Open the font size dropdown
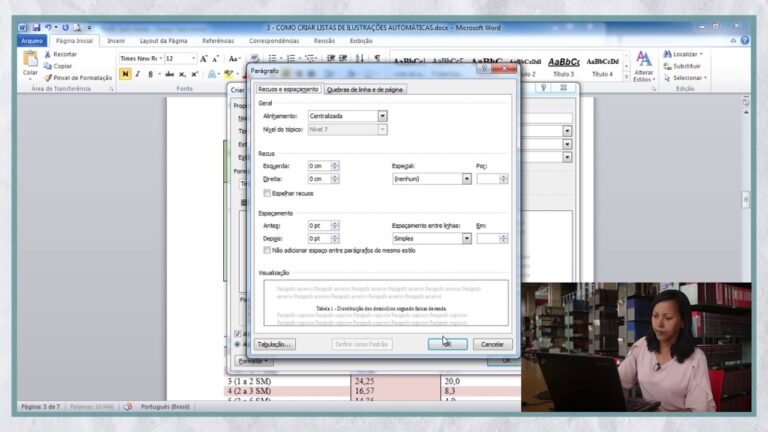Image resolution: width=768 pixels, height=432 pixels. (193, 59)
